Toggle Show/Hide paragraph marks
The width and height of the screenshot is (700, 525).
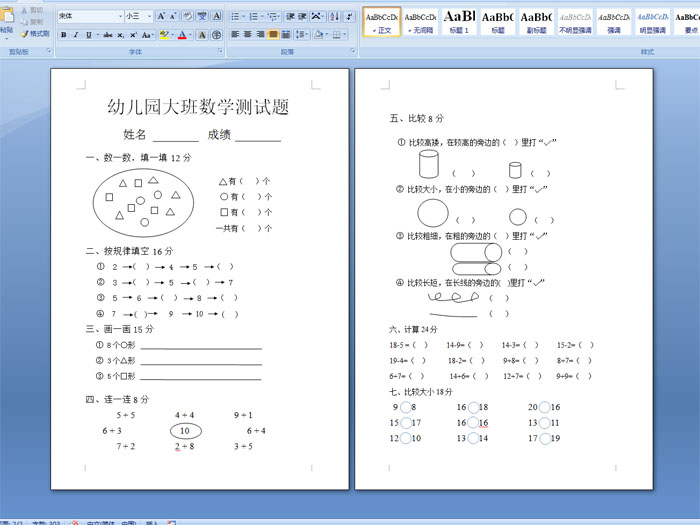(349, 17)
